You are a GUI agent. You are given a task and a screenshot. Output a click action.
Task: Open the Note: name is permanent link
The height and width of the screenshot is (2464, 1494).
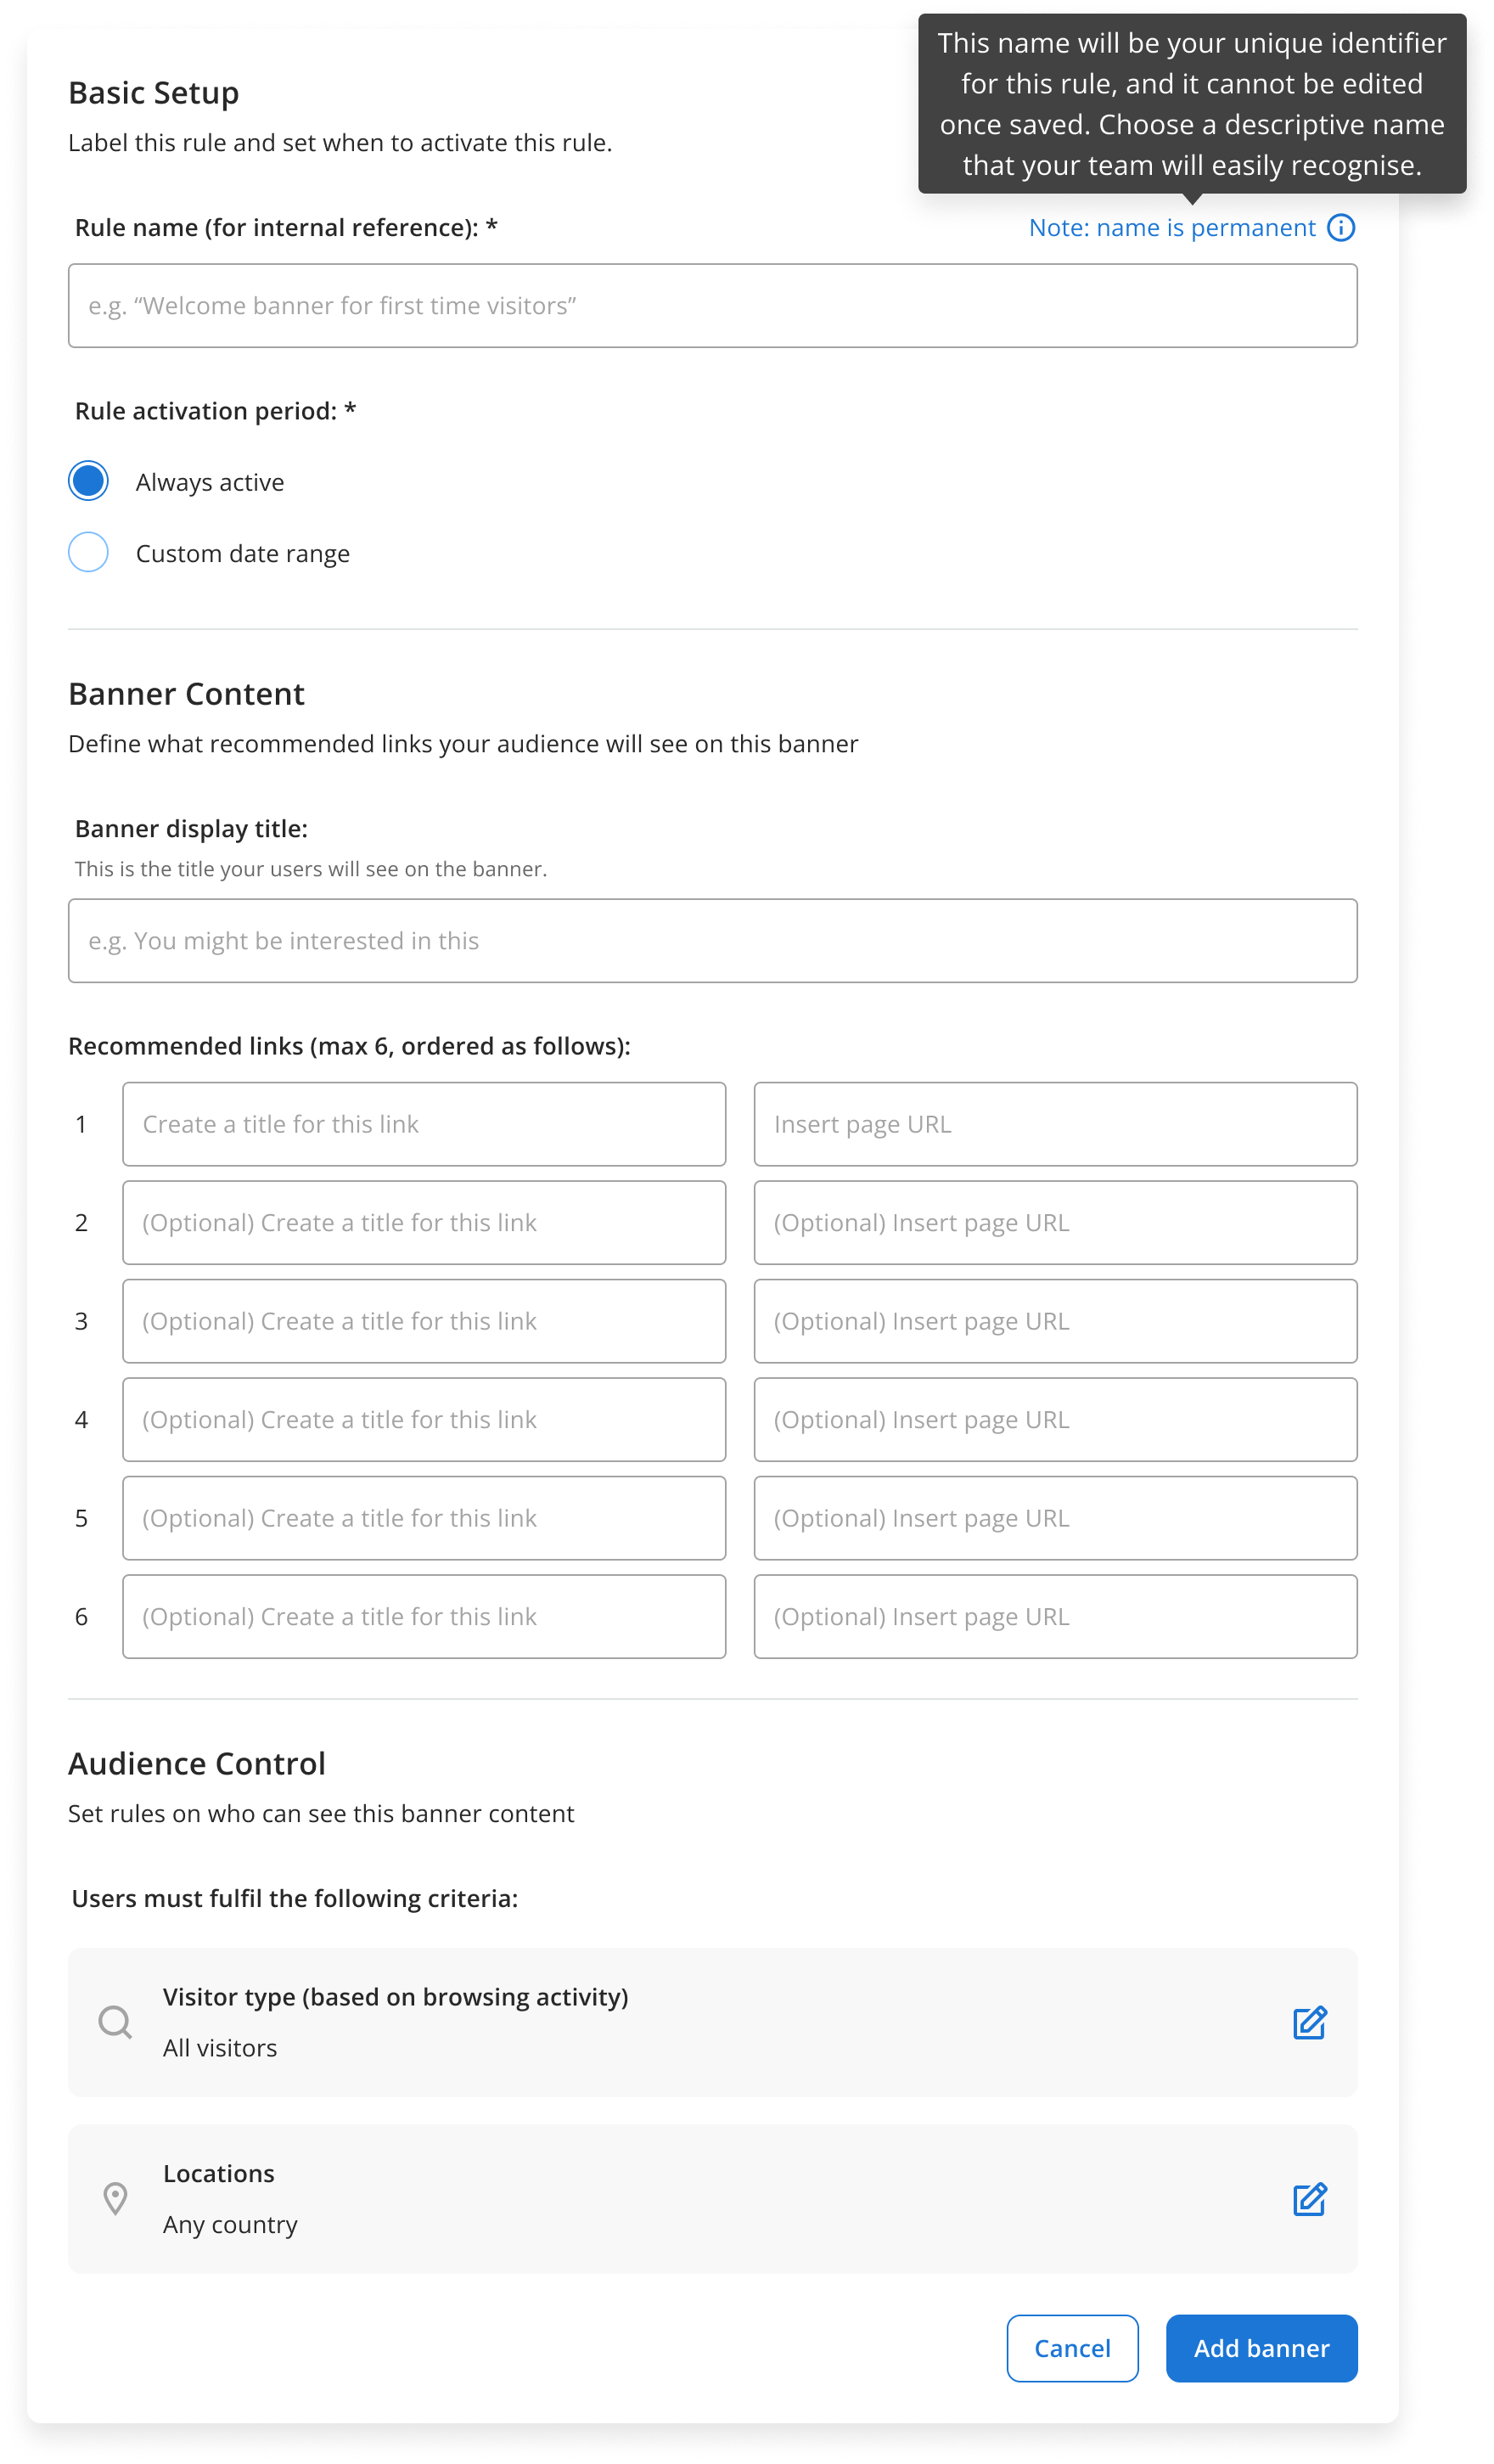point(1172,227)
